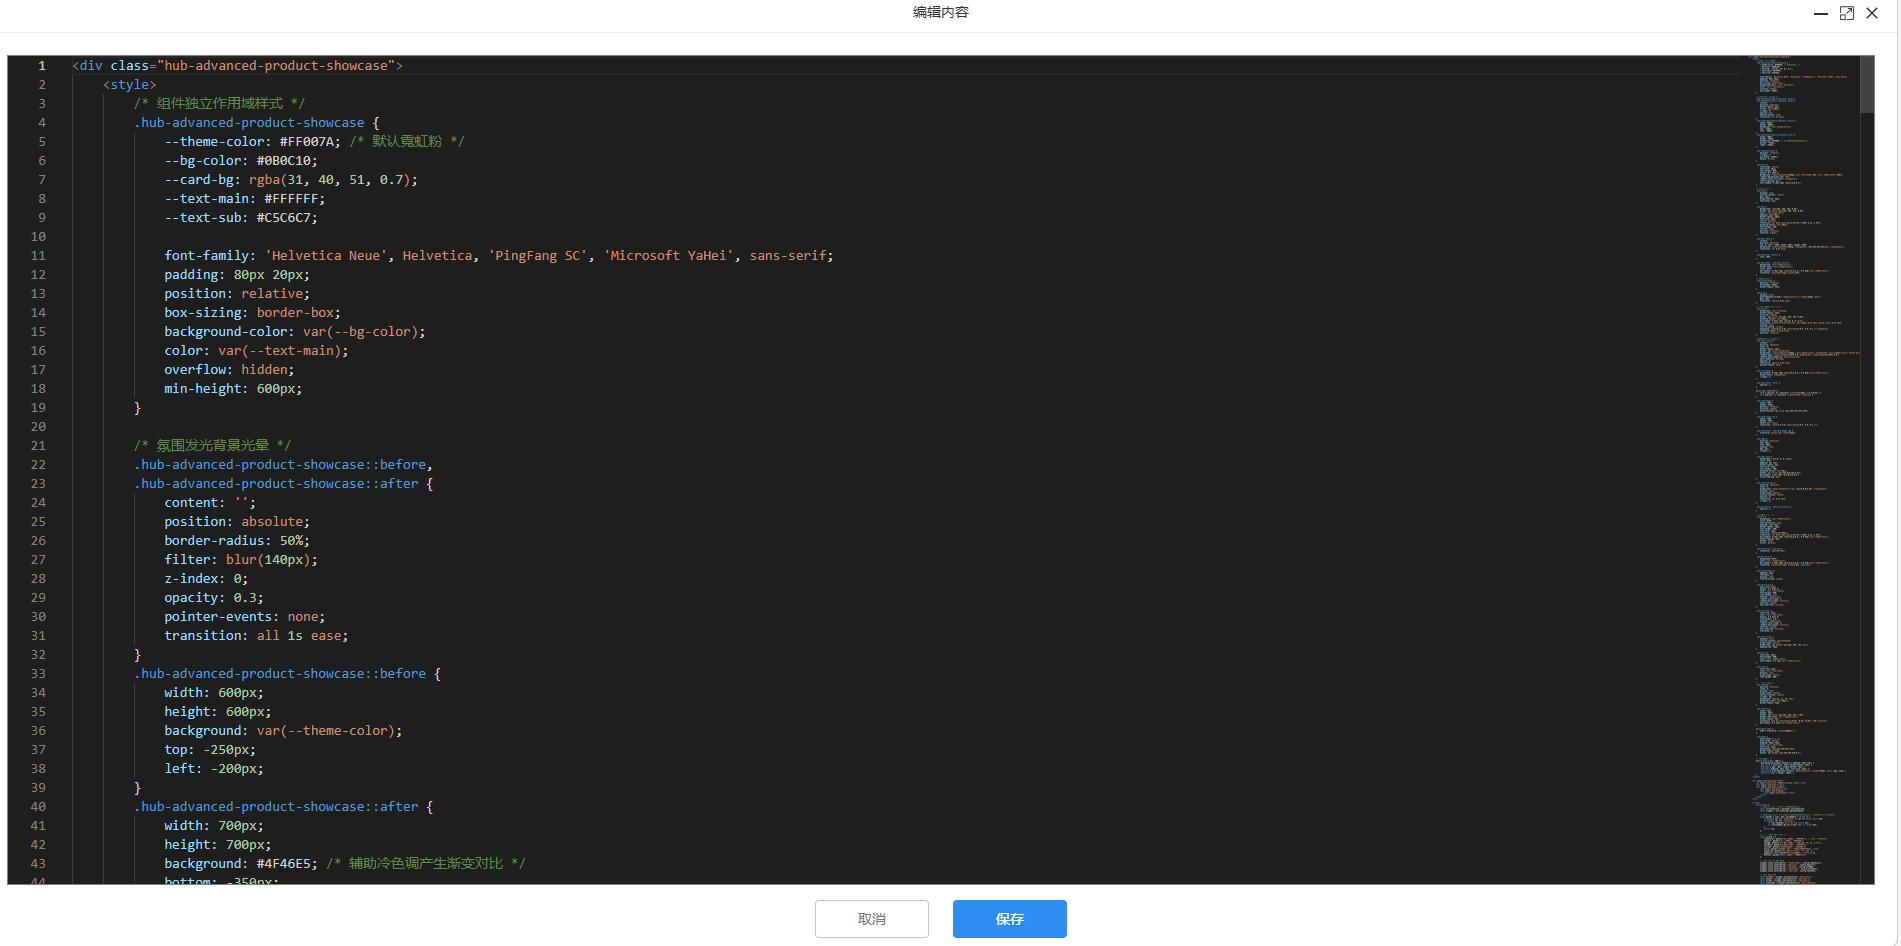Click the position: absolute line

click(237, 522)
